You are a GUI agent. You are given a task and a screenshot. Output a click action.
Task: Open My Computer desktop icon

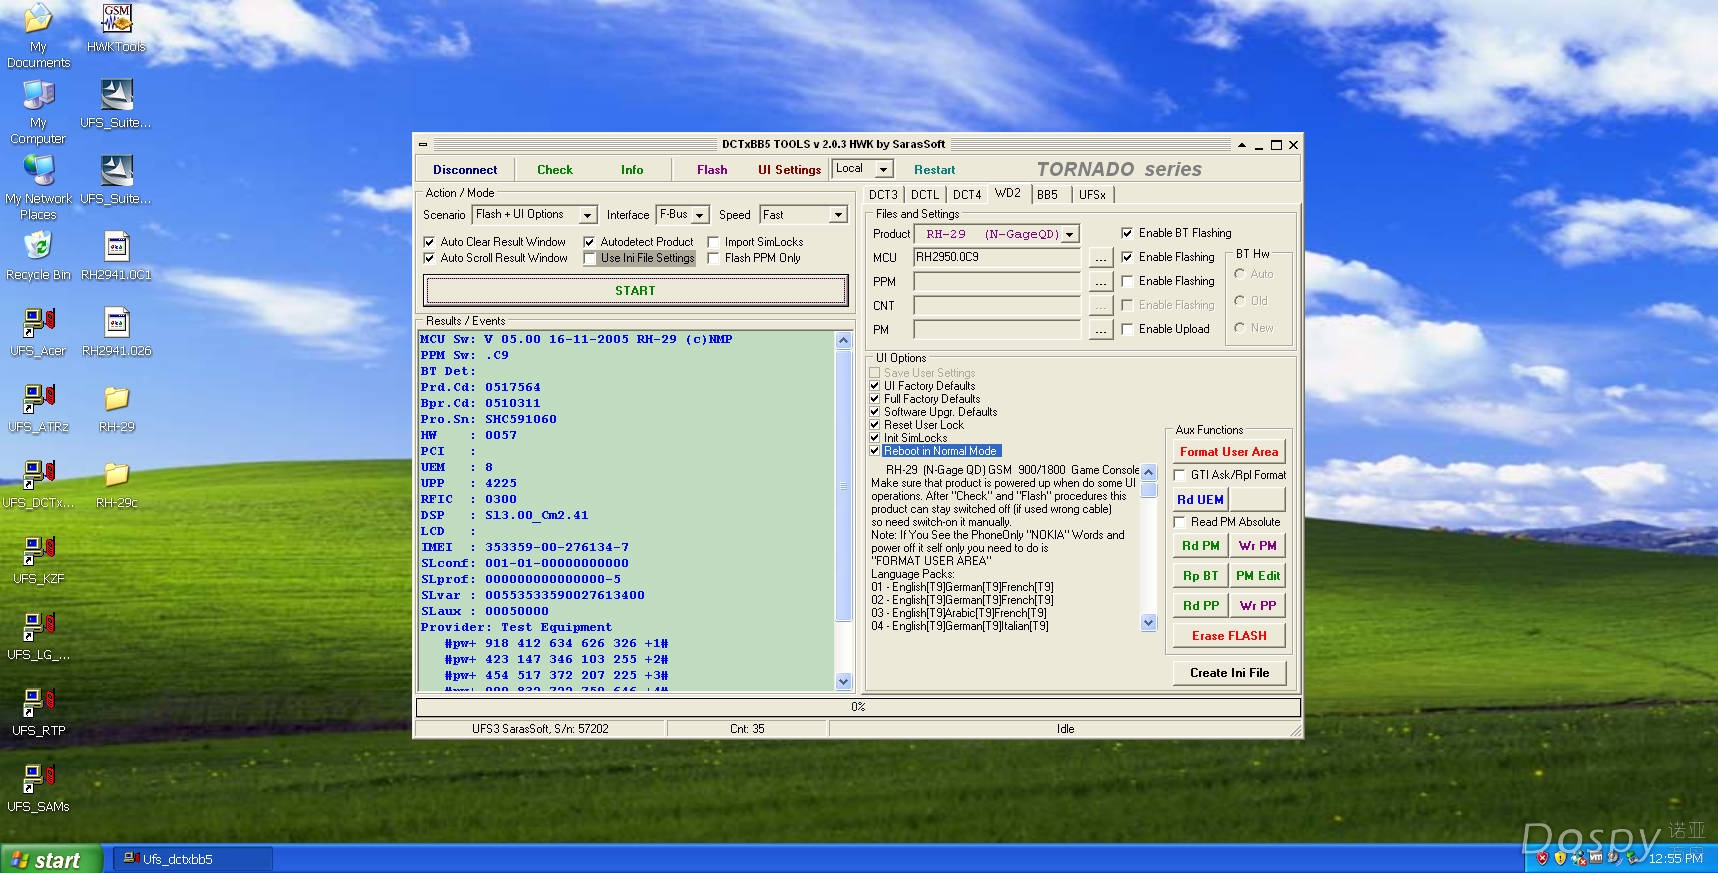38,111
